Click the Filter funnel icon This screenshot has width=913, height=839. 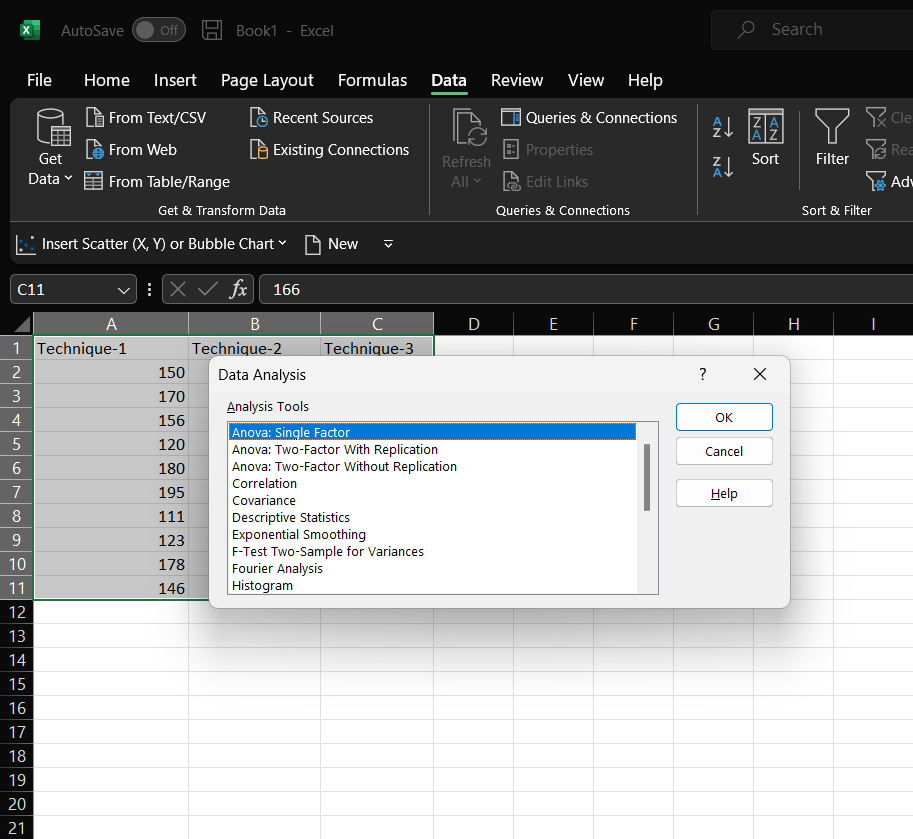tap(832, 128)
